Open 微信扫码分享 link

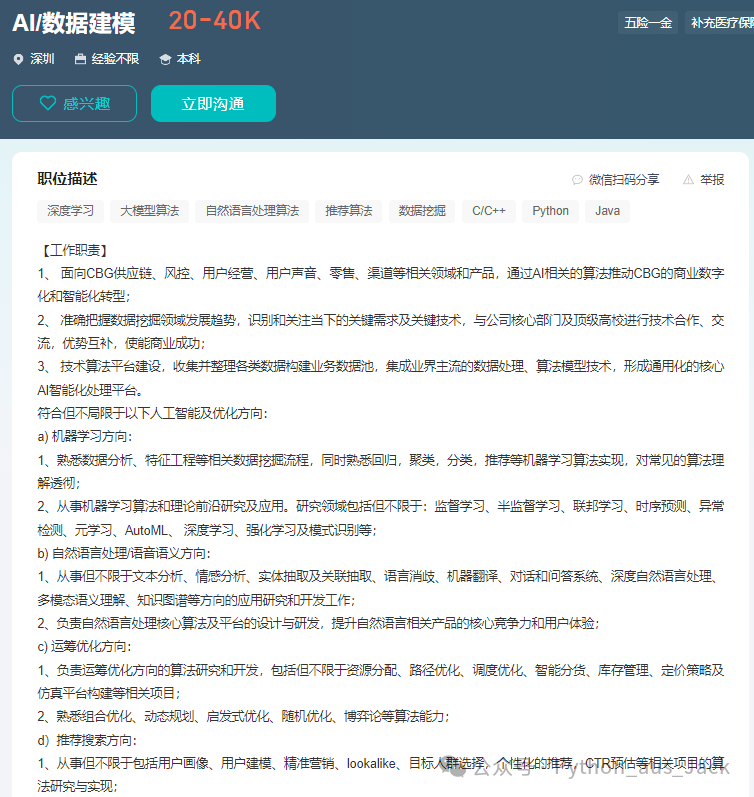(x=624, y=179)
